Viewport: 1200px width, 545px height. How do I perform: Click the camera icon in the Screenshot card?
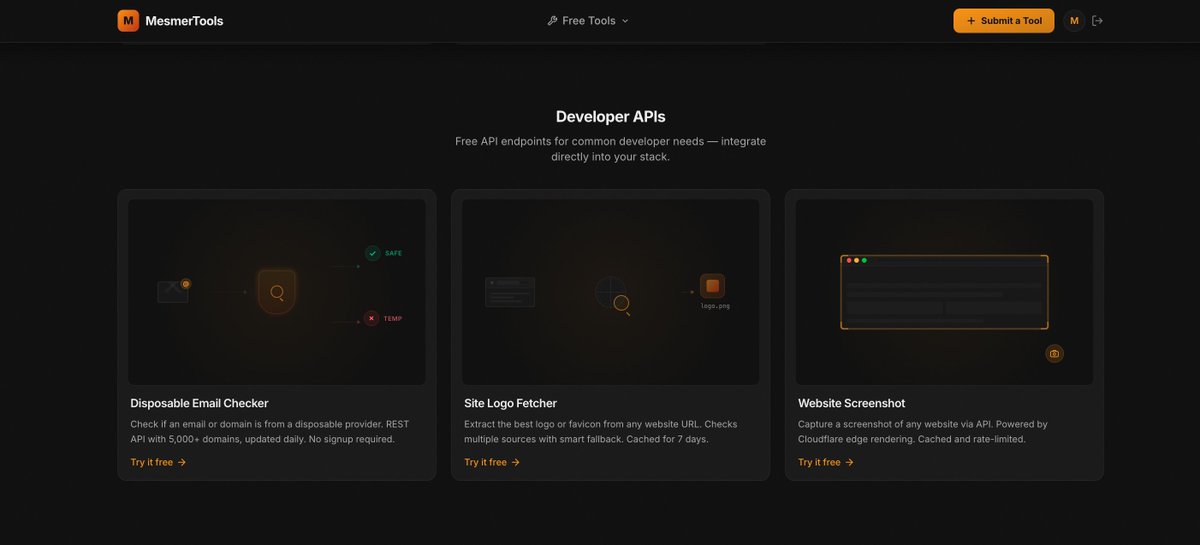click(x=1054, y=353)
